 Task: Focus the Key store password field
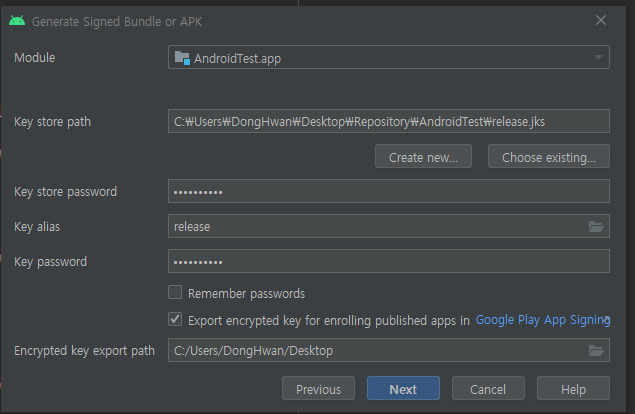coord(389,191)
